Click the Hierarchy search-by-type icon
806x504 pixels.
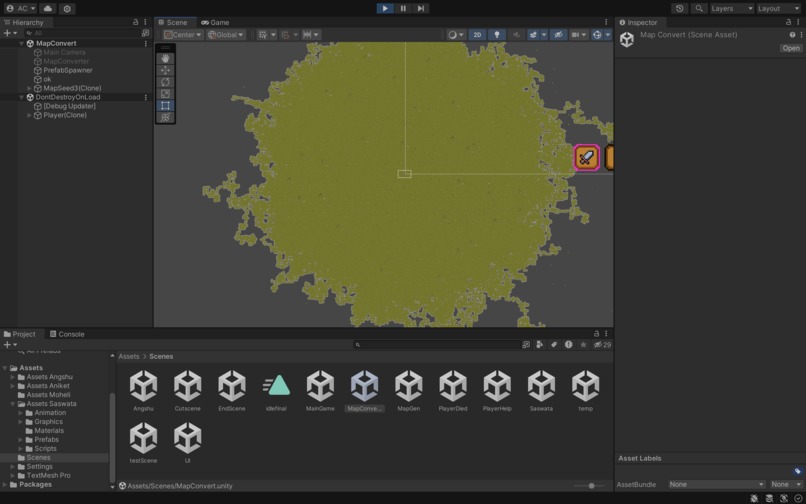(x=145, y=33)
